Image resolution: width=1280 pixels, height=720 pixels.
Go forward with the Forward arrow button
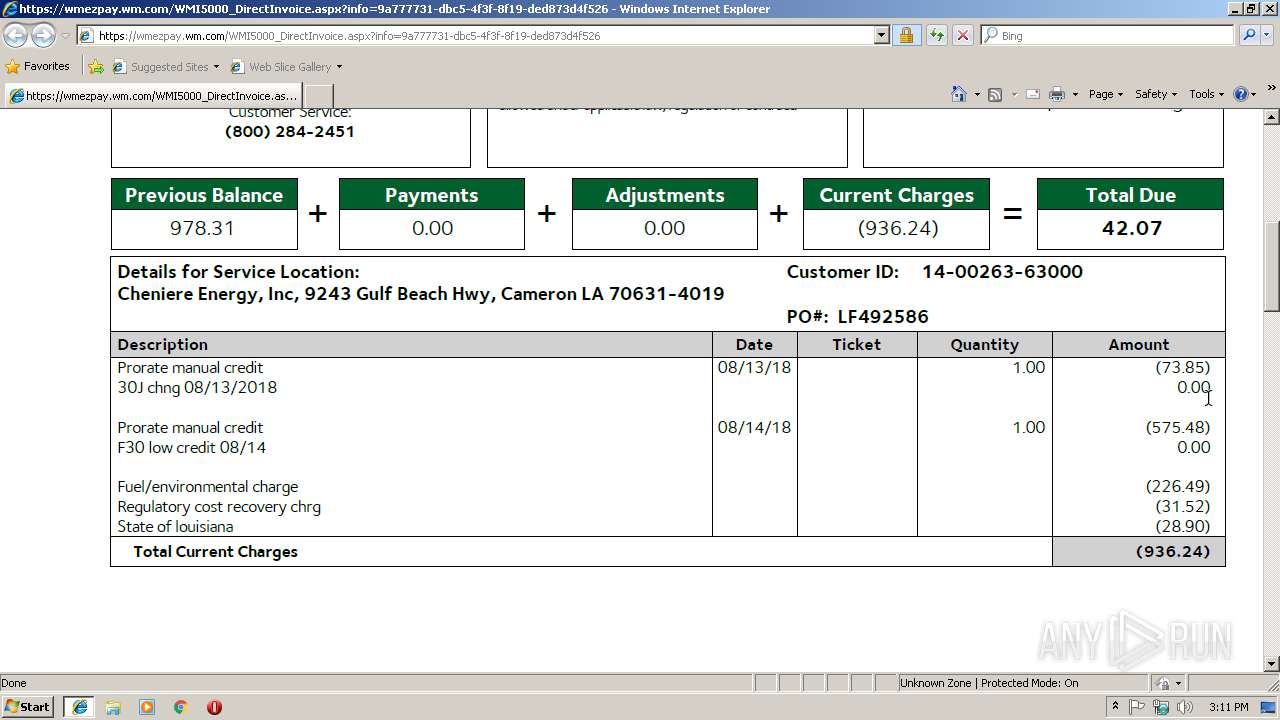42,35
